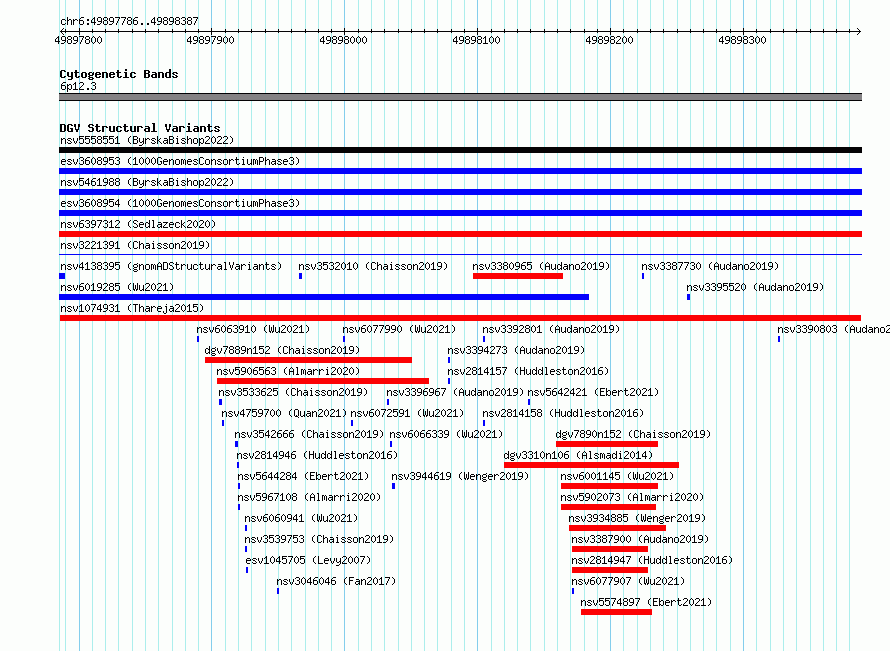
Task: Select the blue bar of nsv6019285
Action: pos(324,297)
